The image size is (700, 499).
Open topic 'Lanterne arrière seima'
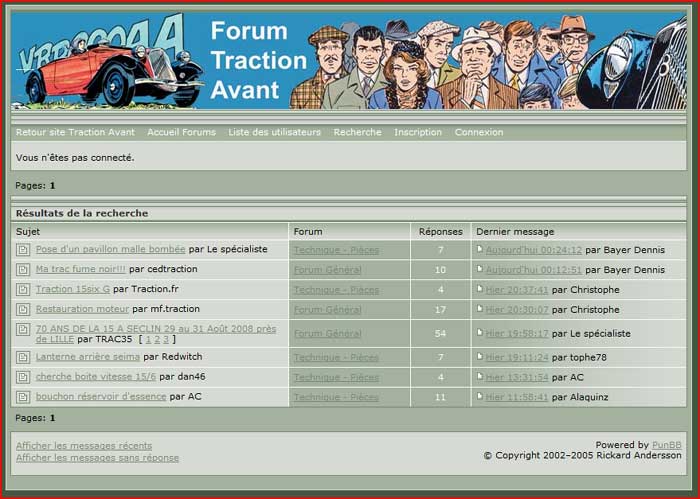[88, 357]
